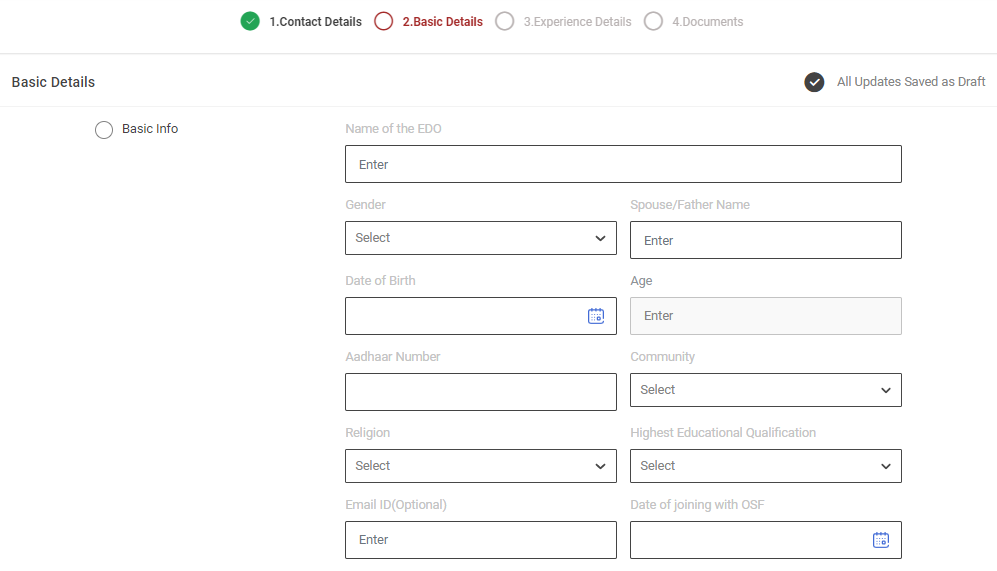Viewport: 997px width, 571px height.
Task: Click the Documents step circle
Action: (x=653, y=21)
